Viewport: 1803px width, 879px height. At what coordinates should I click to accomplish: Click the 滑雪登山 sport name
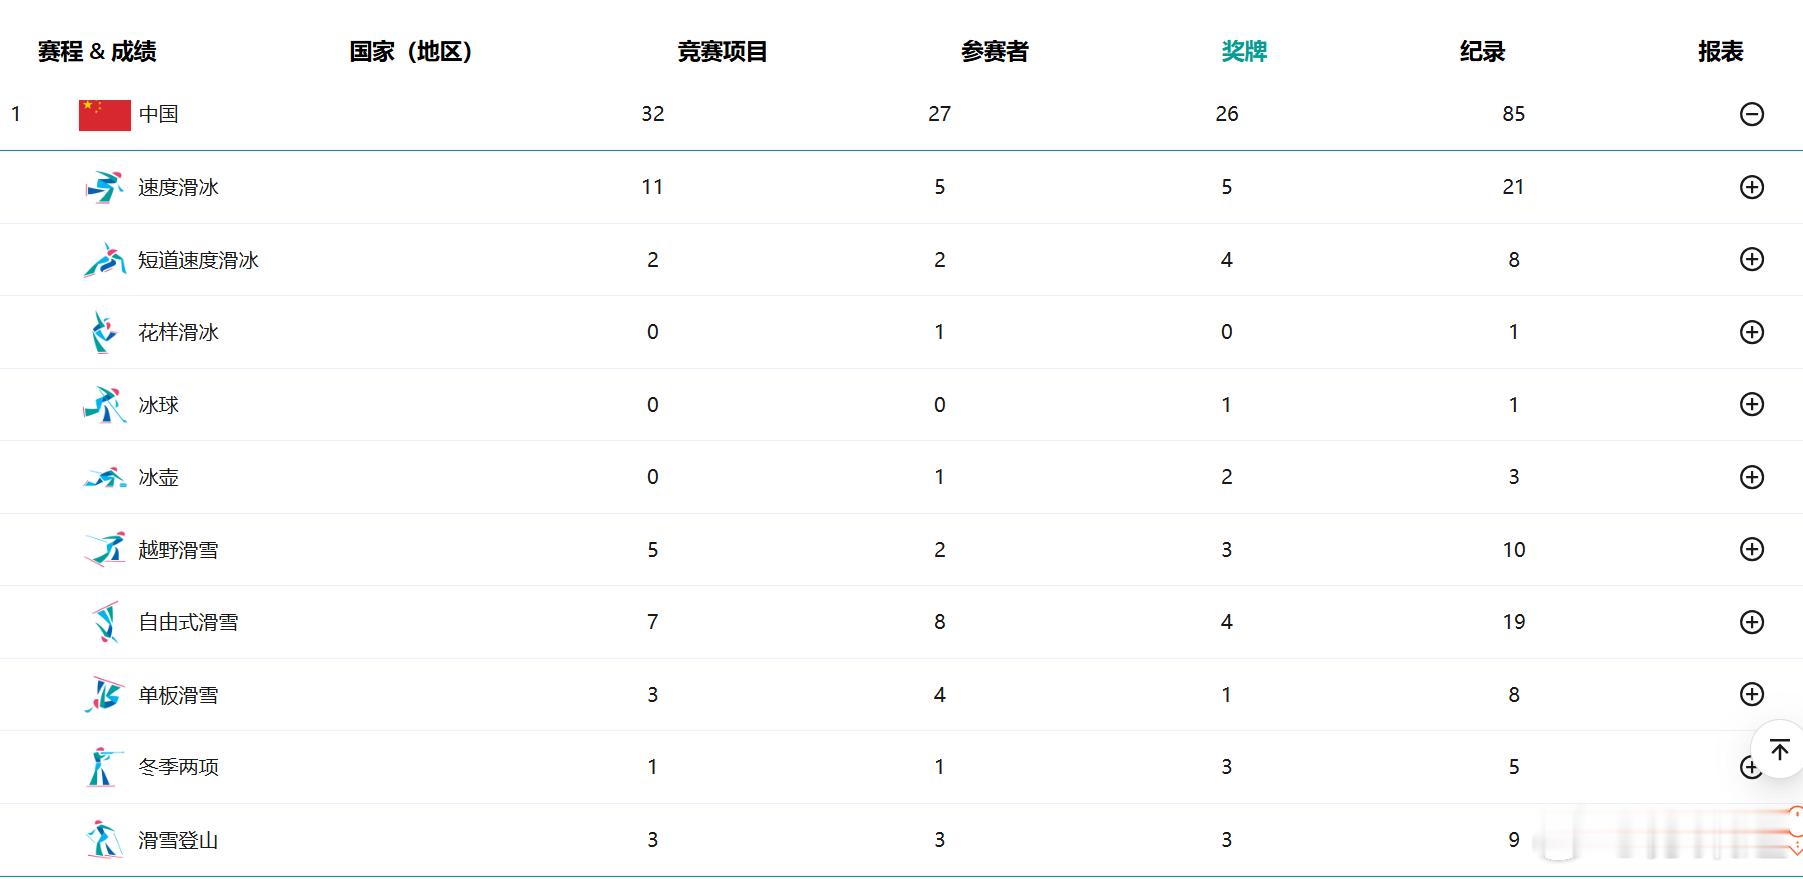[179, 840]
